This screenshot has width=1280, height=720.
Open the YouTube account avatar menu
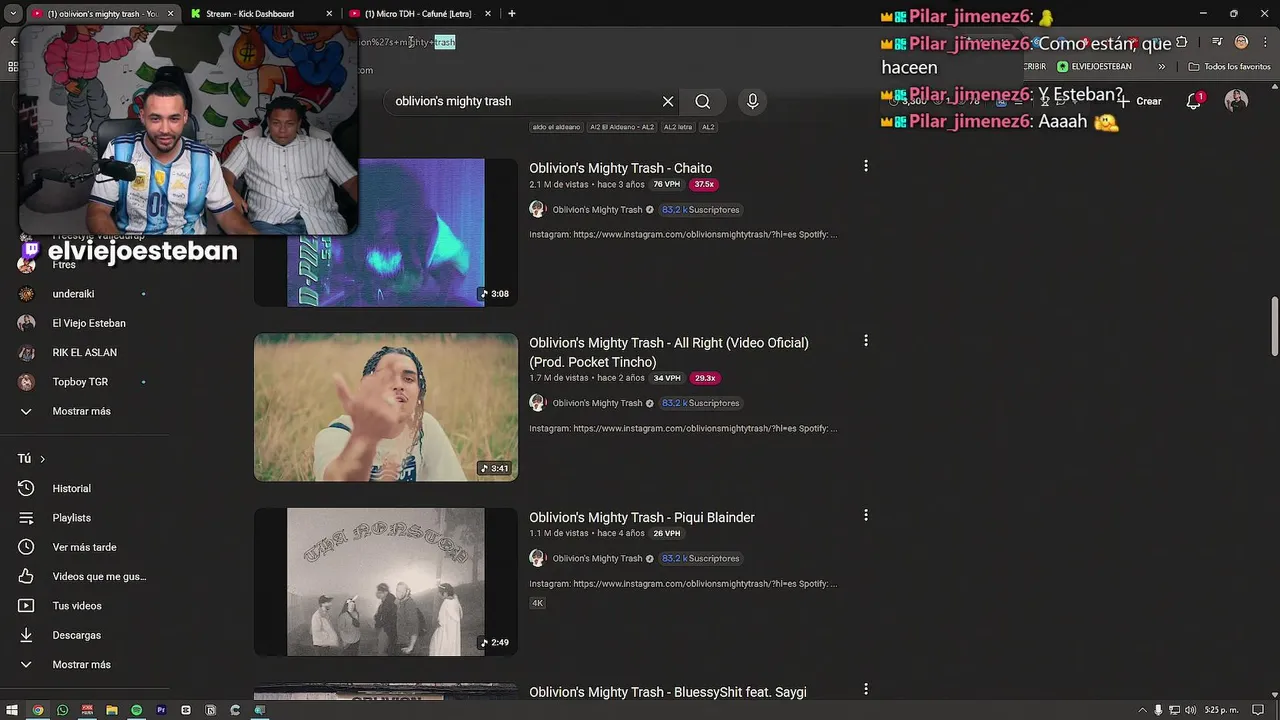(x=1237, y=101)
